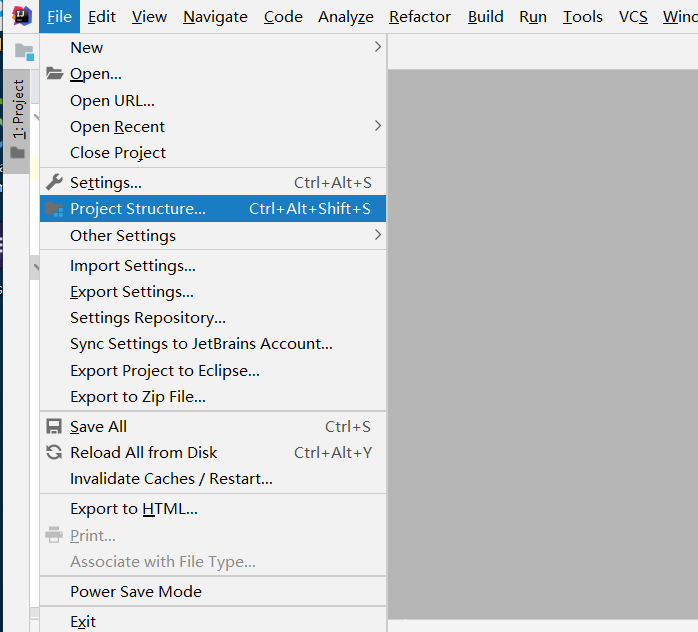The height and width of the screenshot is (632, 698).
Task: Click the project folder icon below File
Action: tap(24, 52)
